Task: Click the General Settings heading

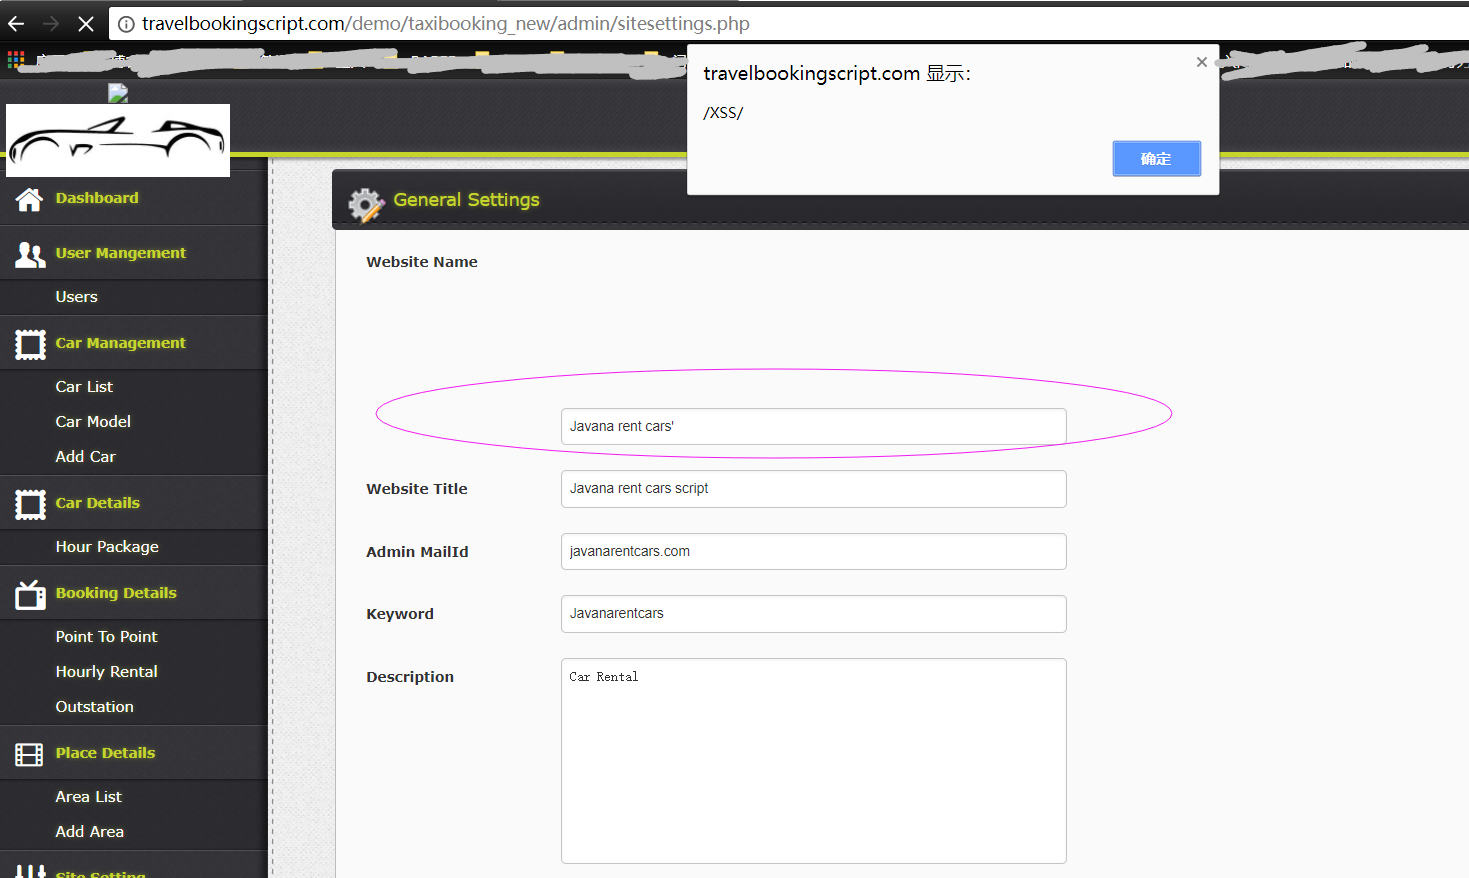Action: point(466,200)
